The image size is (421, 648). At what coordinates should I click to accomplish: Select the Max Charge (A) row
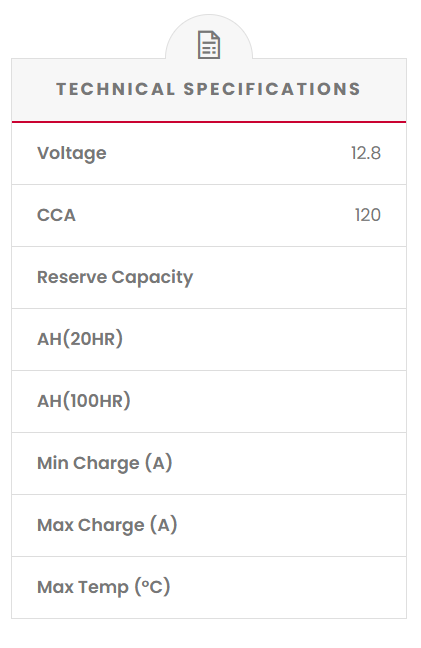pyautogui.click(x=209, y=526)
